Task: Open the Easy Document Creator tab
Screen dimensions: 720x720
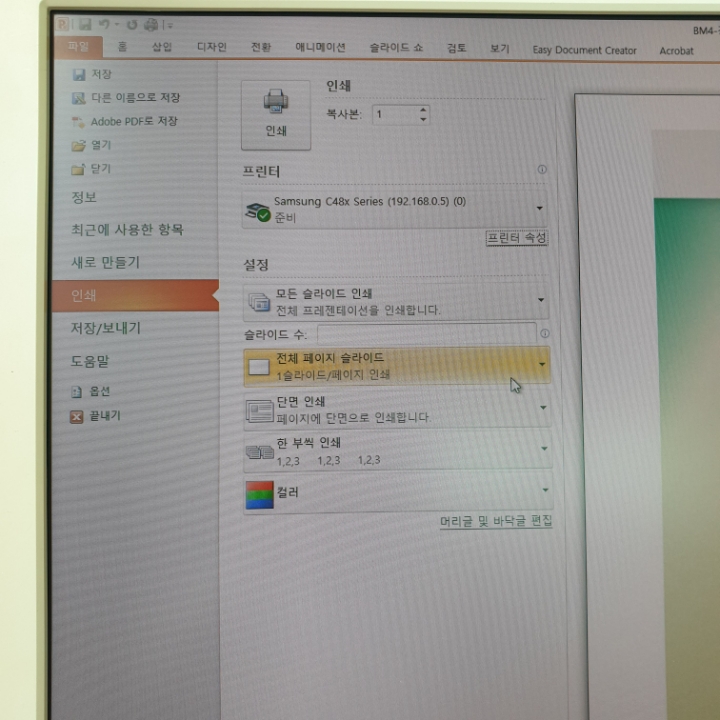Action: point(584,50)
